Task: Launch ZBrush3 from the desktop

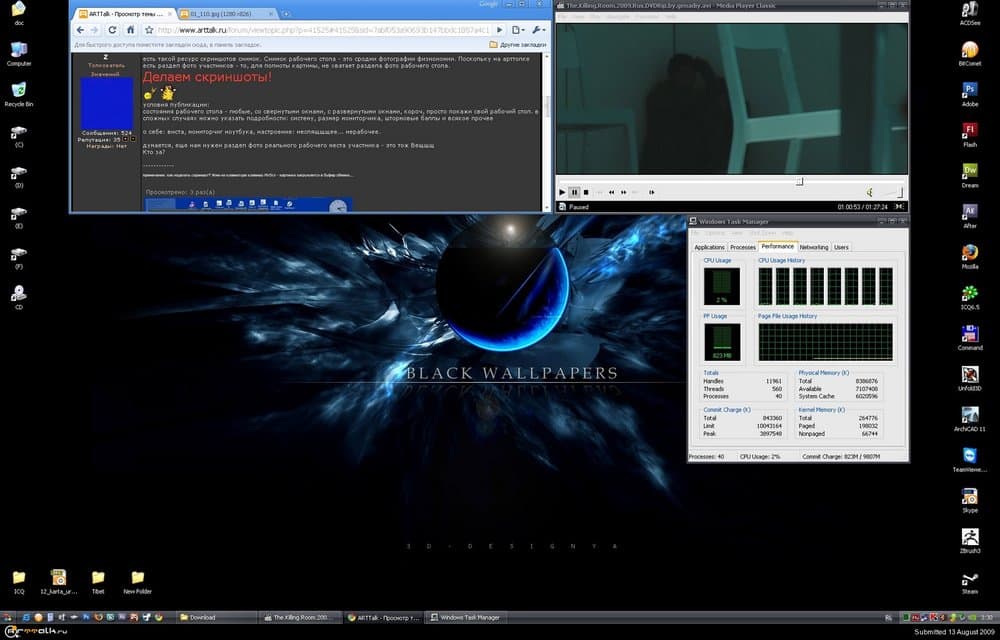Action: pos(969,541)
